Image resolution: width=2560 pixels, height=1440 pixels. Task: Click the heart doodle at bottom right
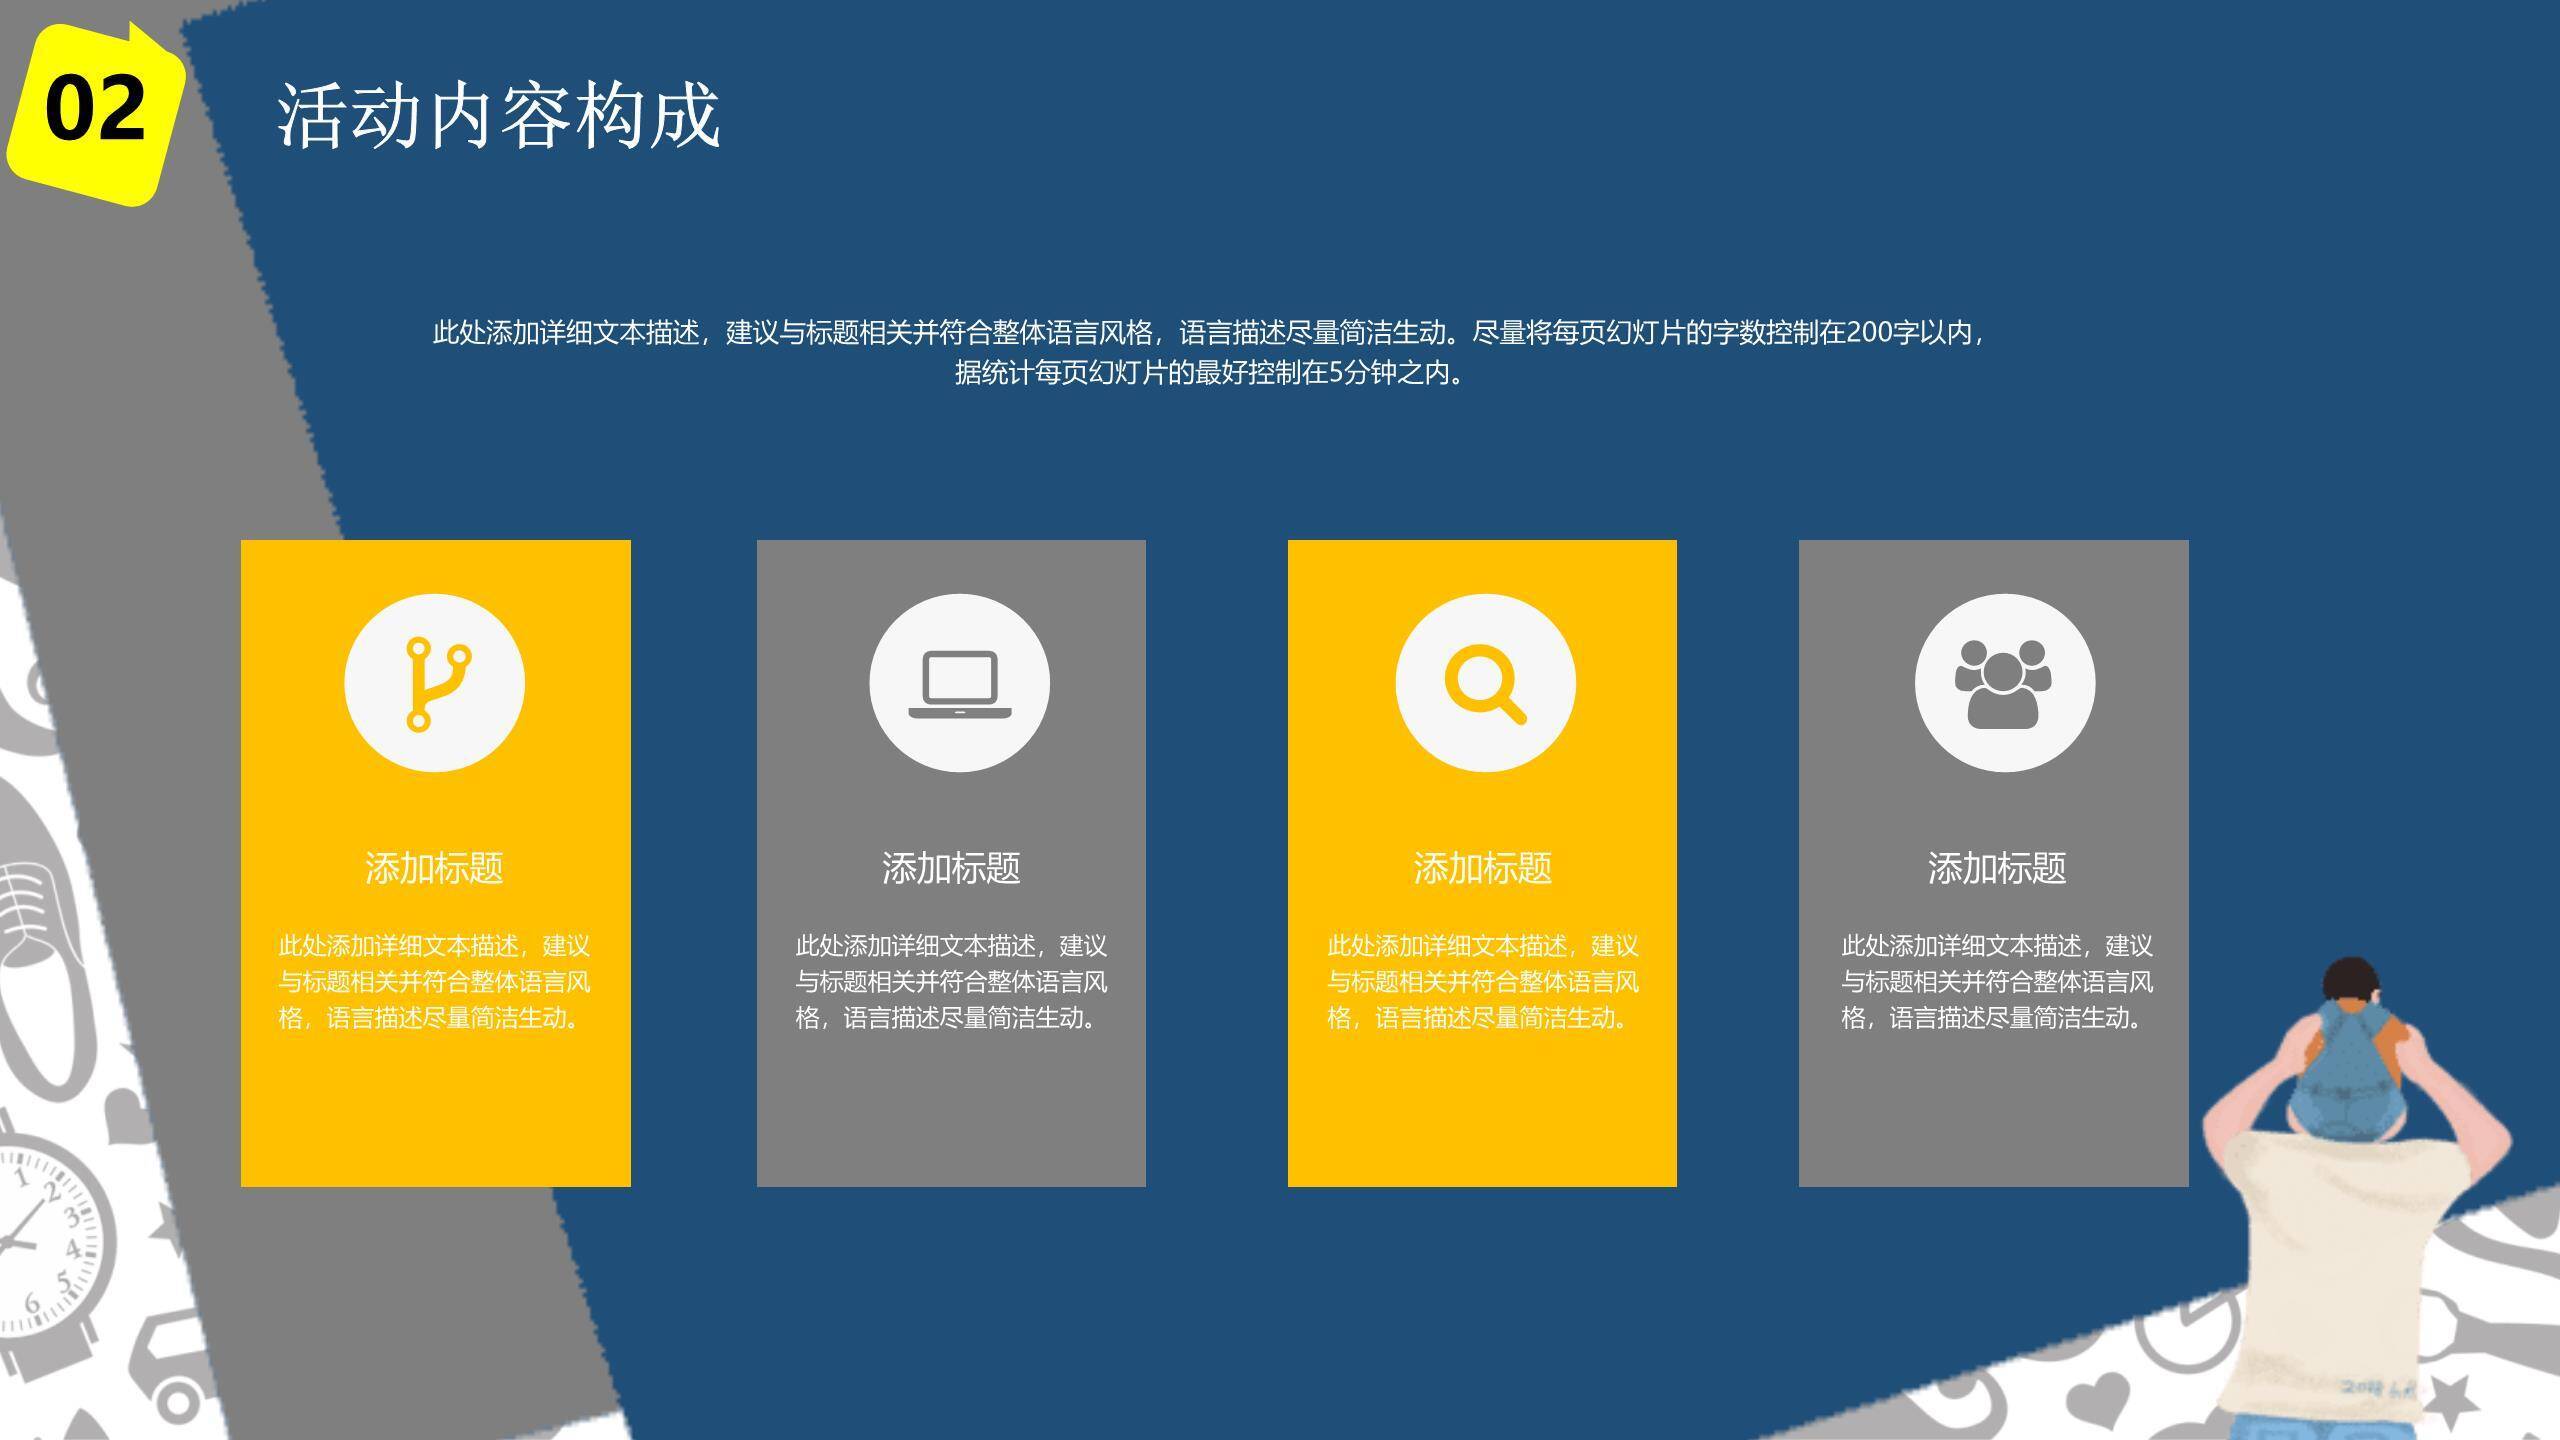pyautogui.click(x=2097, y=1398)
